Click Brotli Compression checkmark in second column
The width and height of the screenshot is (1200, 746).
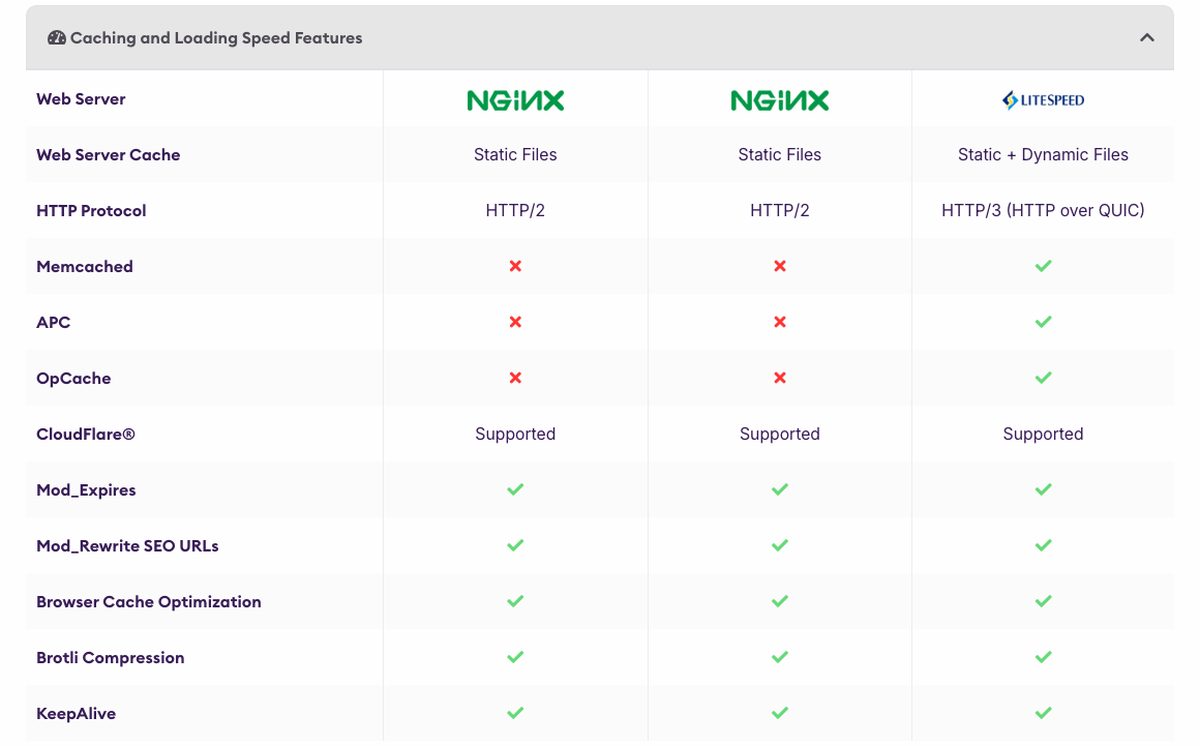tap(779, 658)
